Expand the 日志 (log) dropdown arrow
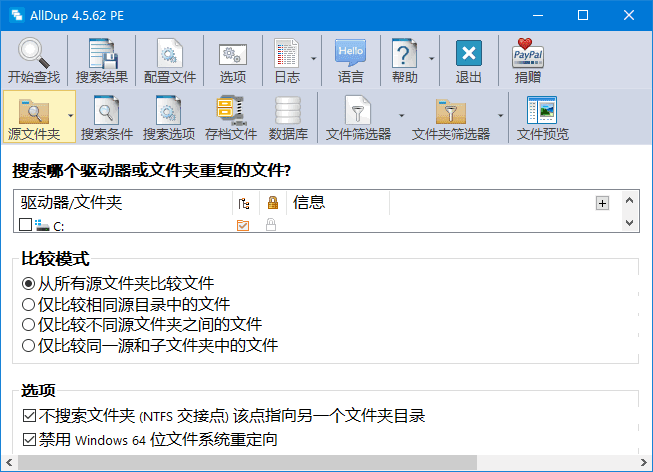Viewport: 653px width, 472px height. 313,58
